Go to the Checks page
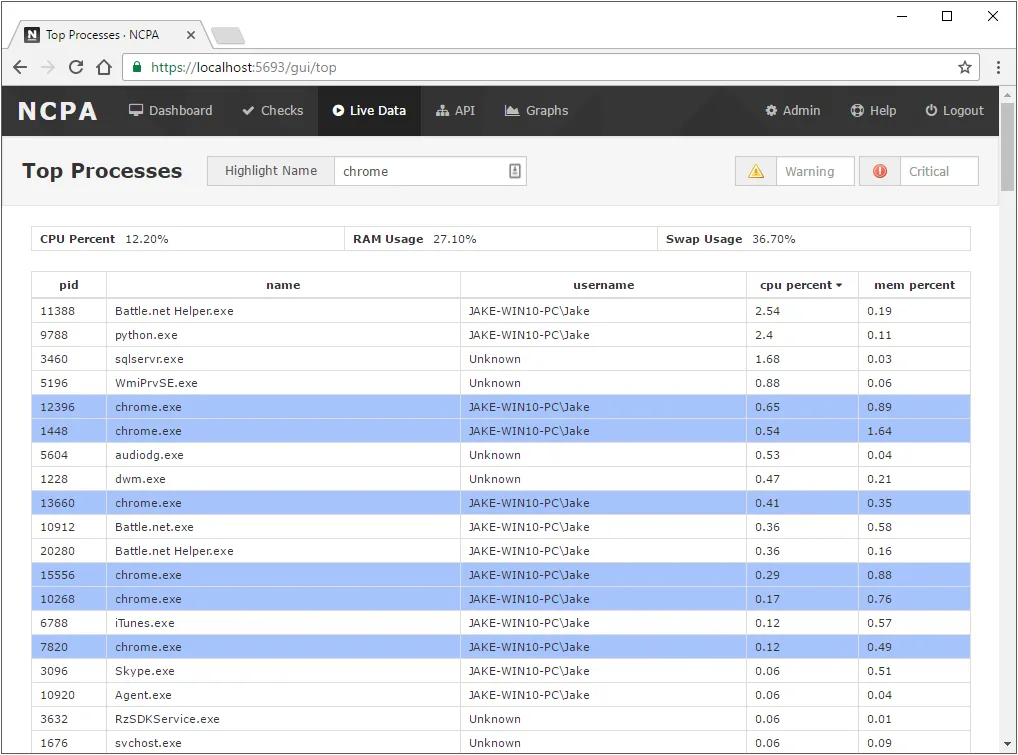The height and width of the screenshot is (755, 1018). coord(272,111)
